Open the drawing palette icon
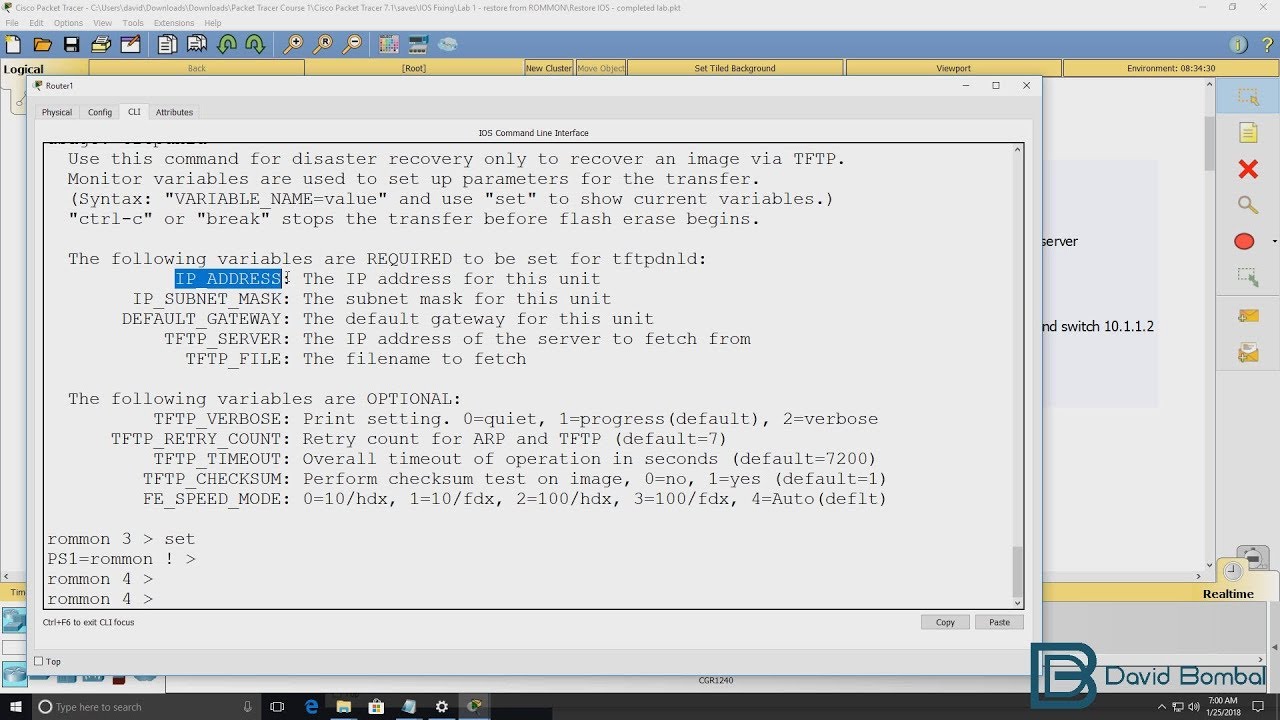The image size is (1280, 720). [x=388, y=44]
